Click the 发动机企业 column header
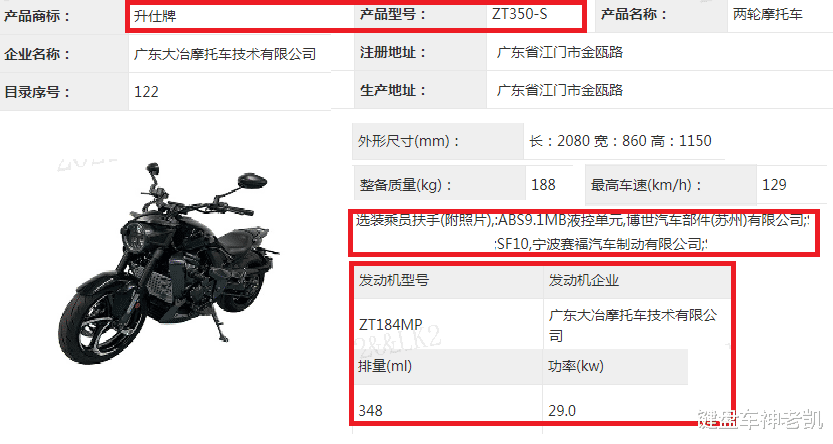 pyautogui.click(x=583, y=280)
